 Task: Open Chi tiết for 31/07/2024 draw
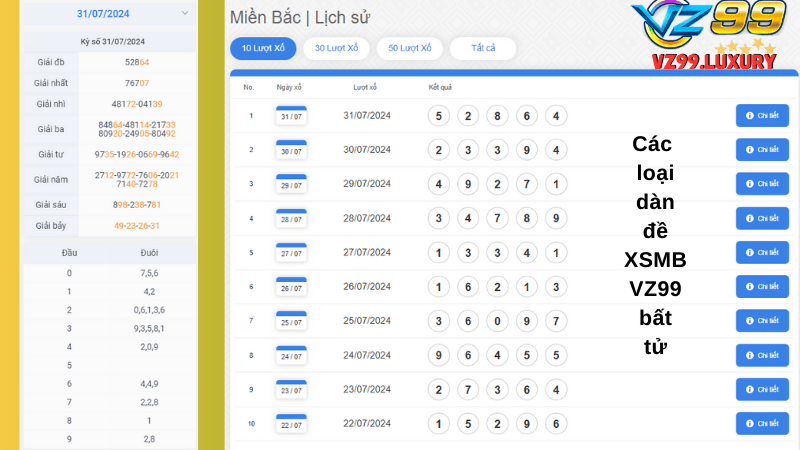tap(762, 115)
